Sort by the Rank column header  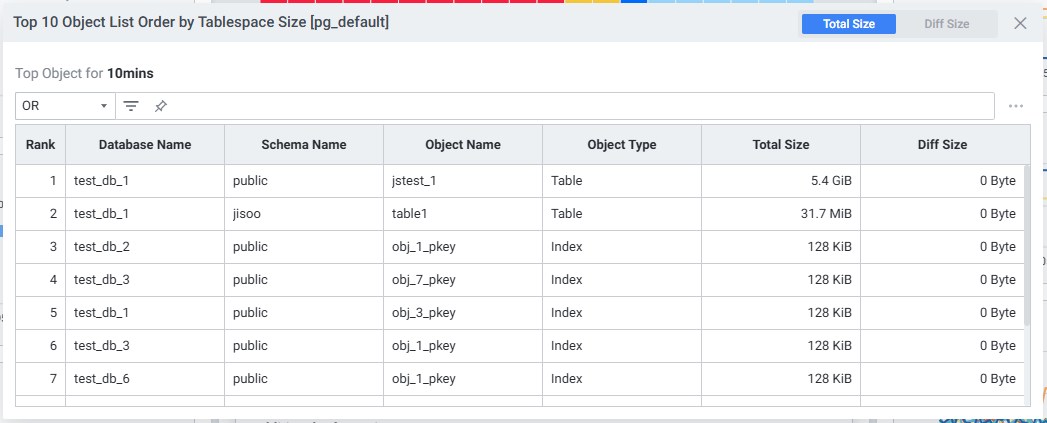[41, 145]
